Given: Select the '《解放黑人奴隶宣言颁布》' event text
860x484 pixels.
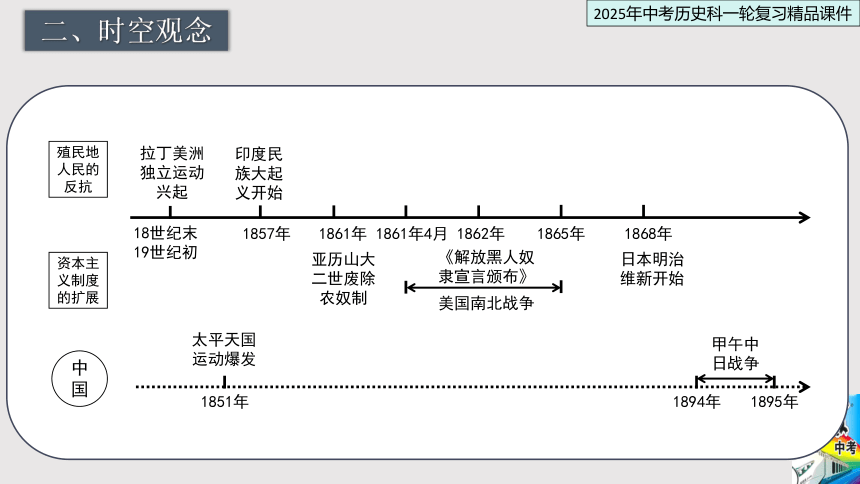Looking at the screenshot, I should (486, 267).
